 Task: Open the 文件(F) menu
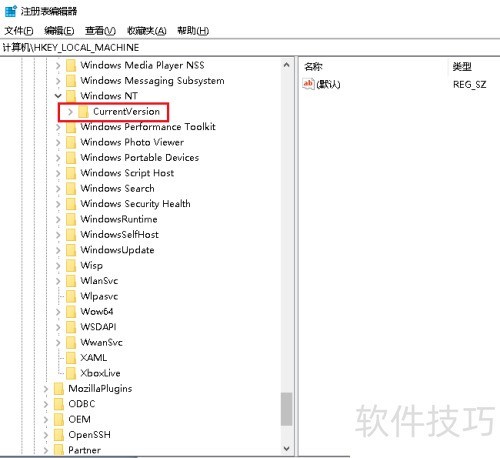click(19, 31)
